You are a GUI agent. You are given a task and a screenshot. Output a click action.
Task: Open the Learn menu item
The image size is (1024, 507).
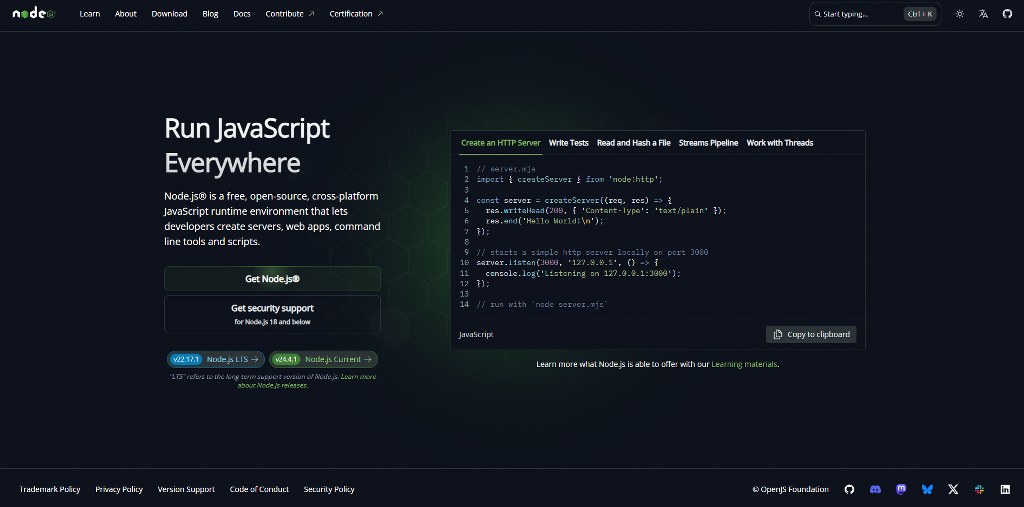pyautogui.click(x=90, y=14)
